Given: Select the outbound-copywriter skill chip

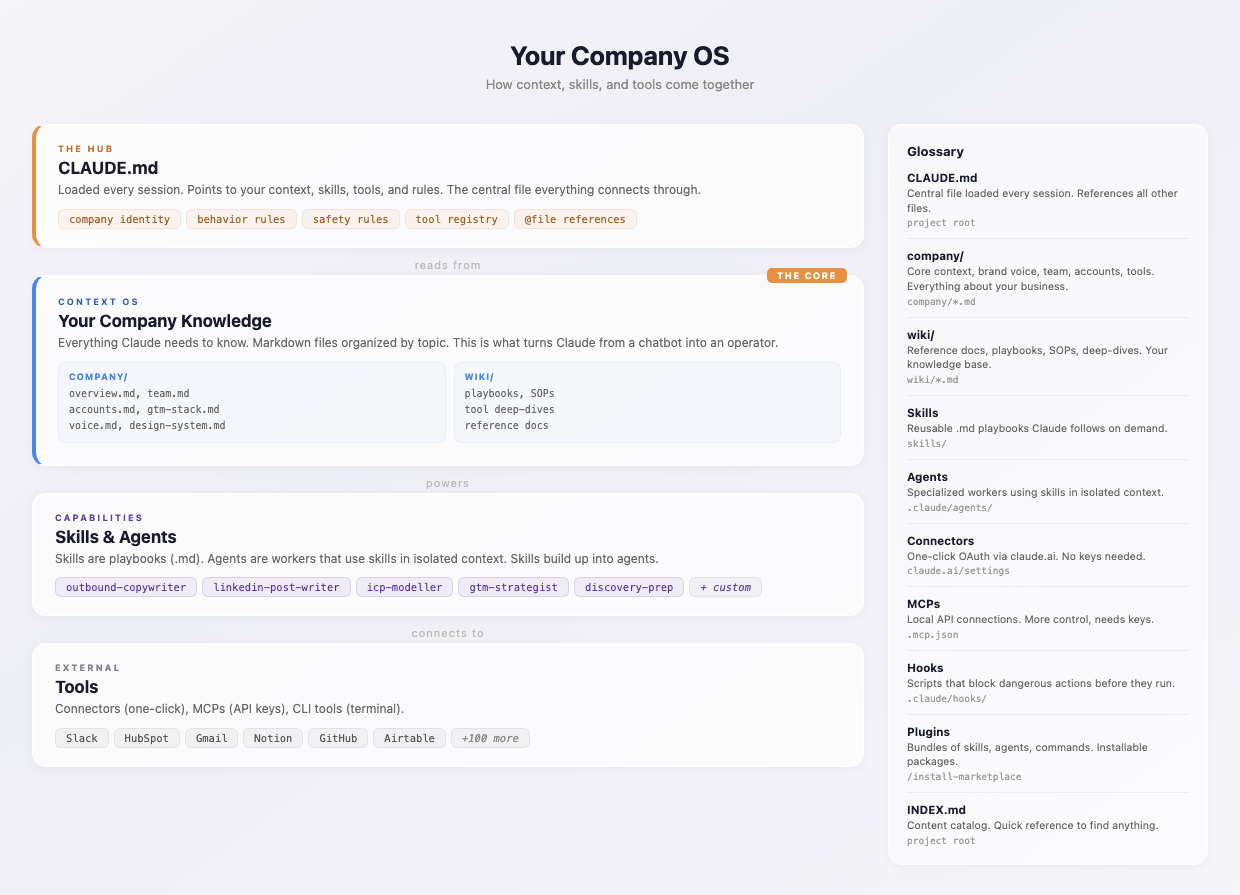Looking at the screenshot, I should point(126,587).
